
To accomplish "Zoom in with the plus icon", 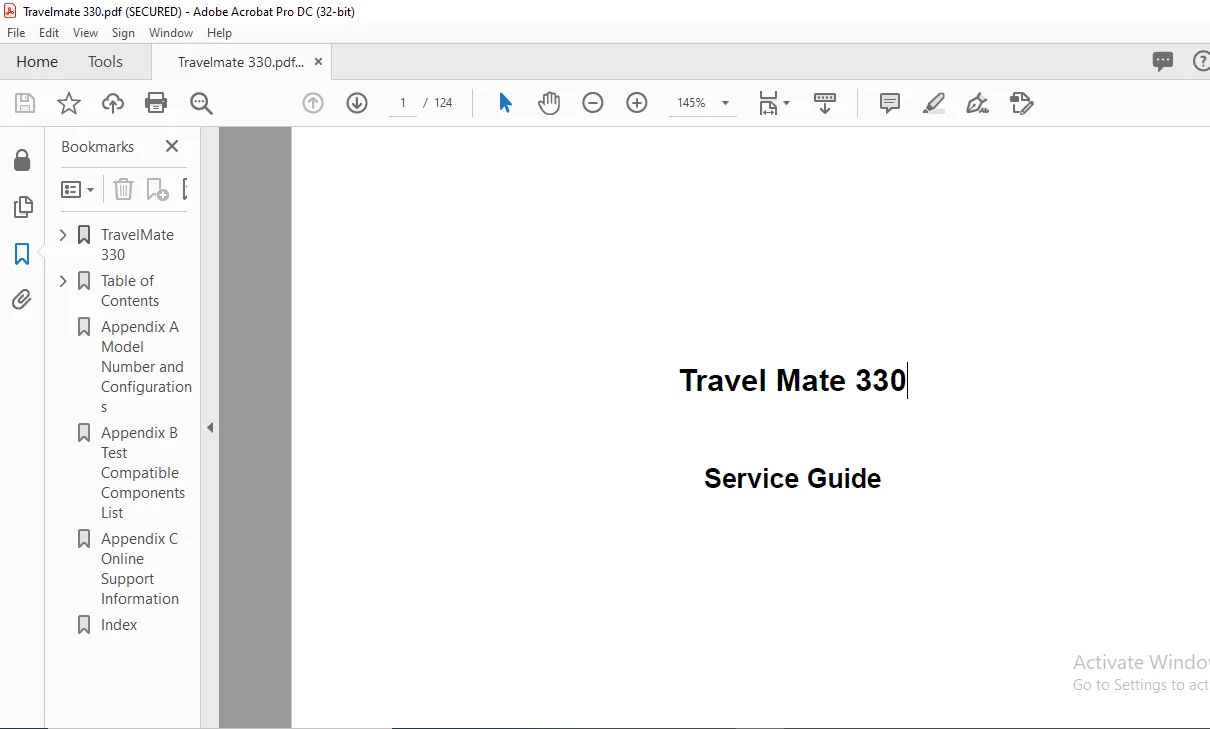I will coord(637,103).
